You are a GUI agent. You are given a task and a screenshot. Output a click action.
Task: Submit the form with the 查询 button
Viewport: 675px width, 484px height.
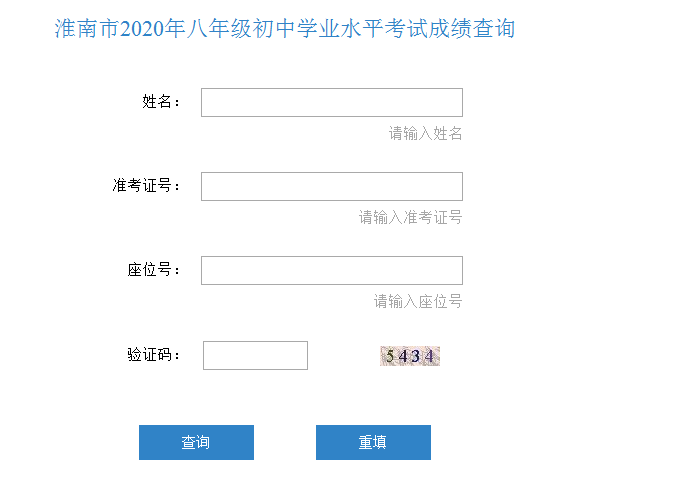point(196,442)
